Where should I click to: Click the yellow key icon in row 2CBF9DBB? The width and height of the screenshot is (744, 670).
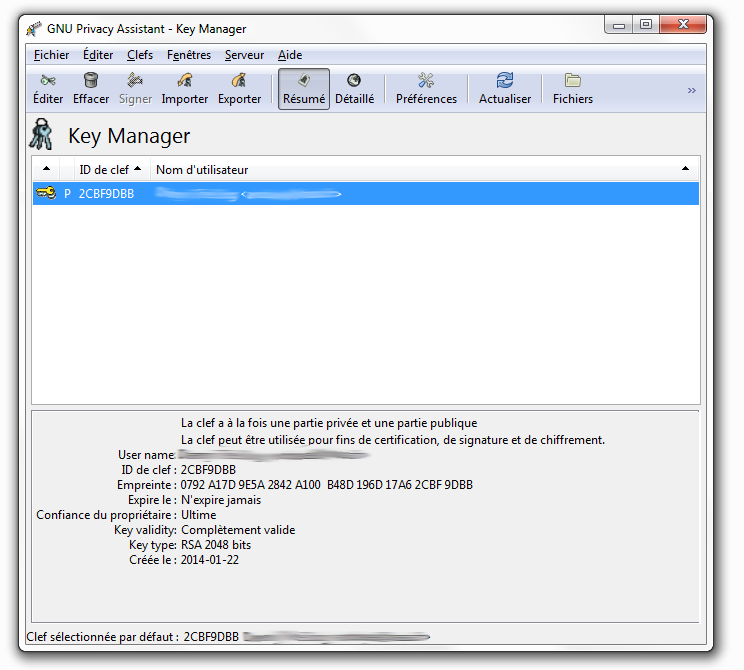click(x=46, y=193)
